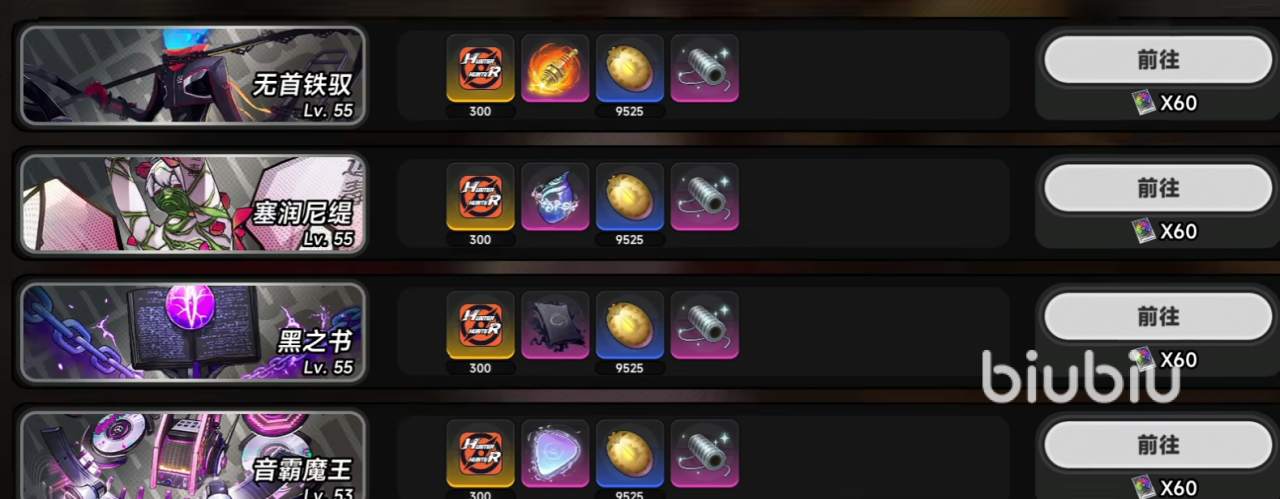Select the 无首铁驭 Lv. 55 boss card

click(x=193, y=75)
